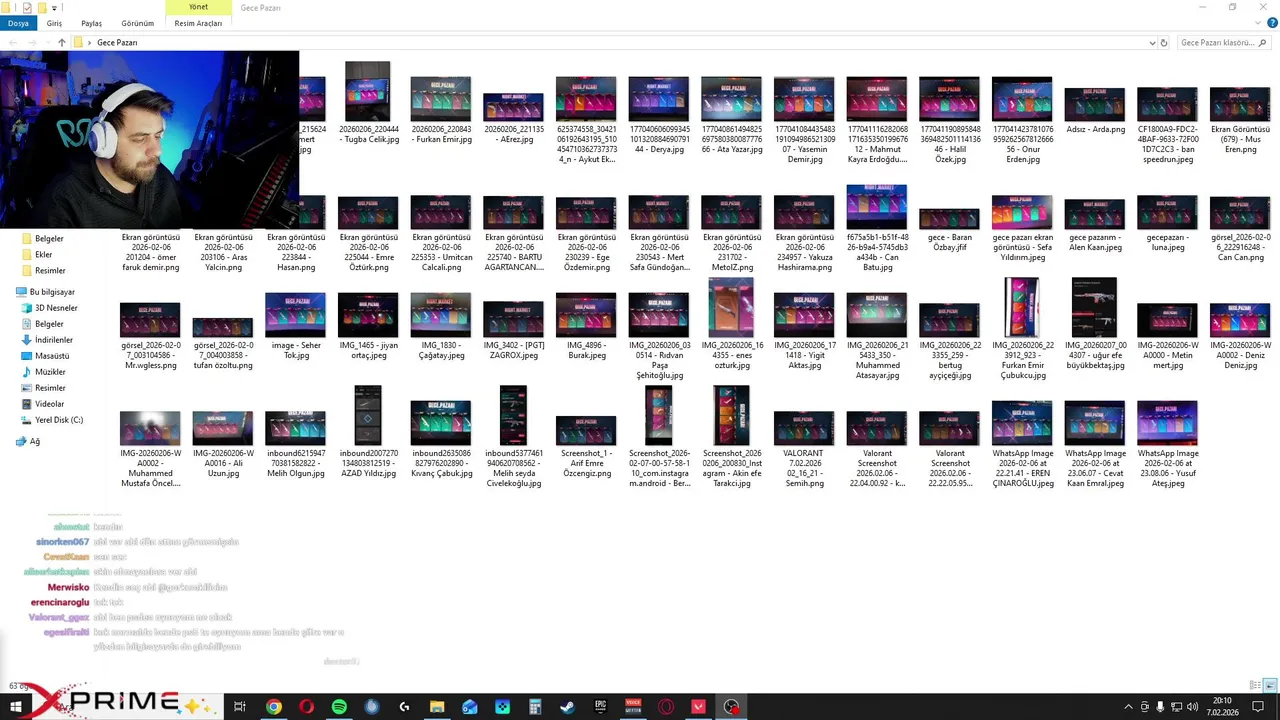Click the Windows Start button
This screenshot has height=720, width=1280.
[16, 707]
